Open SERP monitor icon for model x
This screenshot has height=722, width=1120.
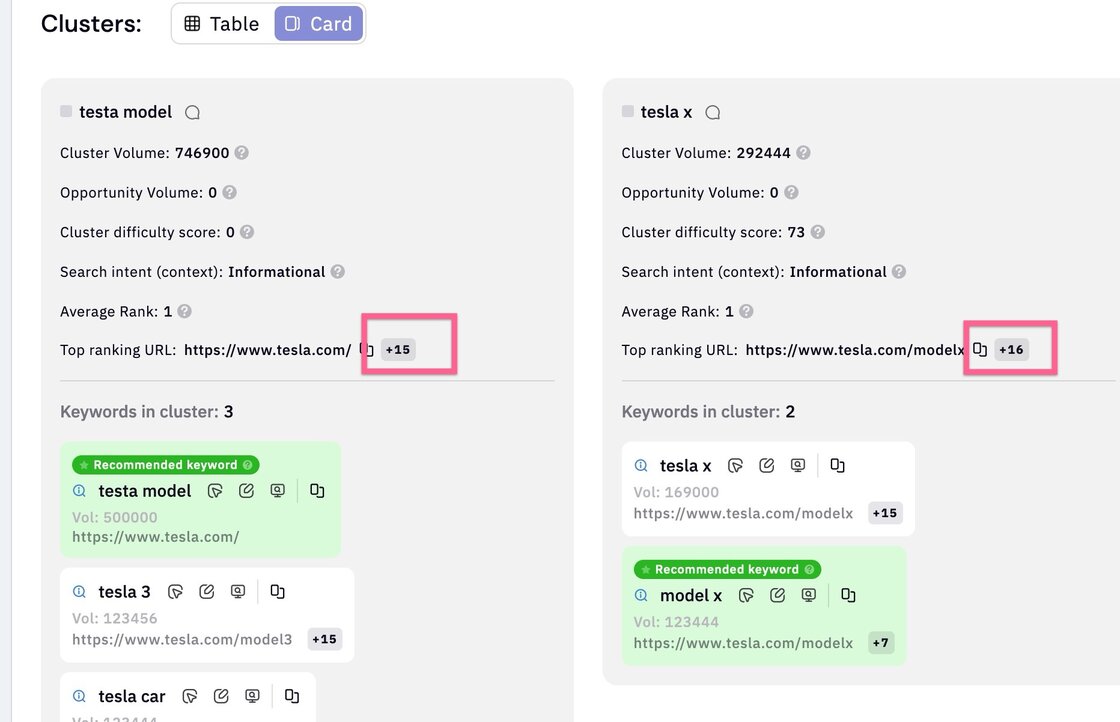[x=809, y=595]
